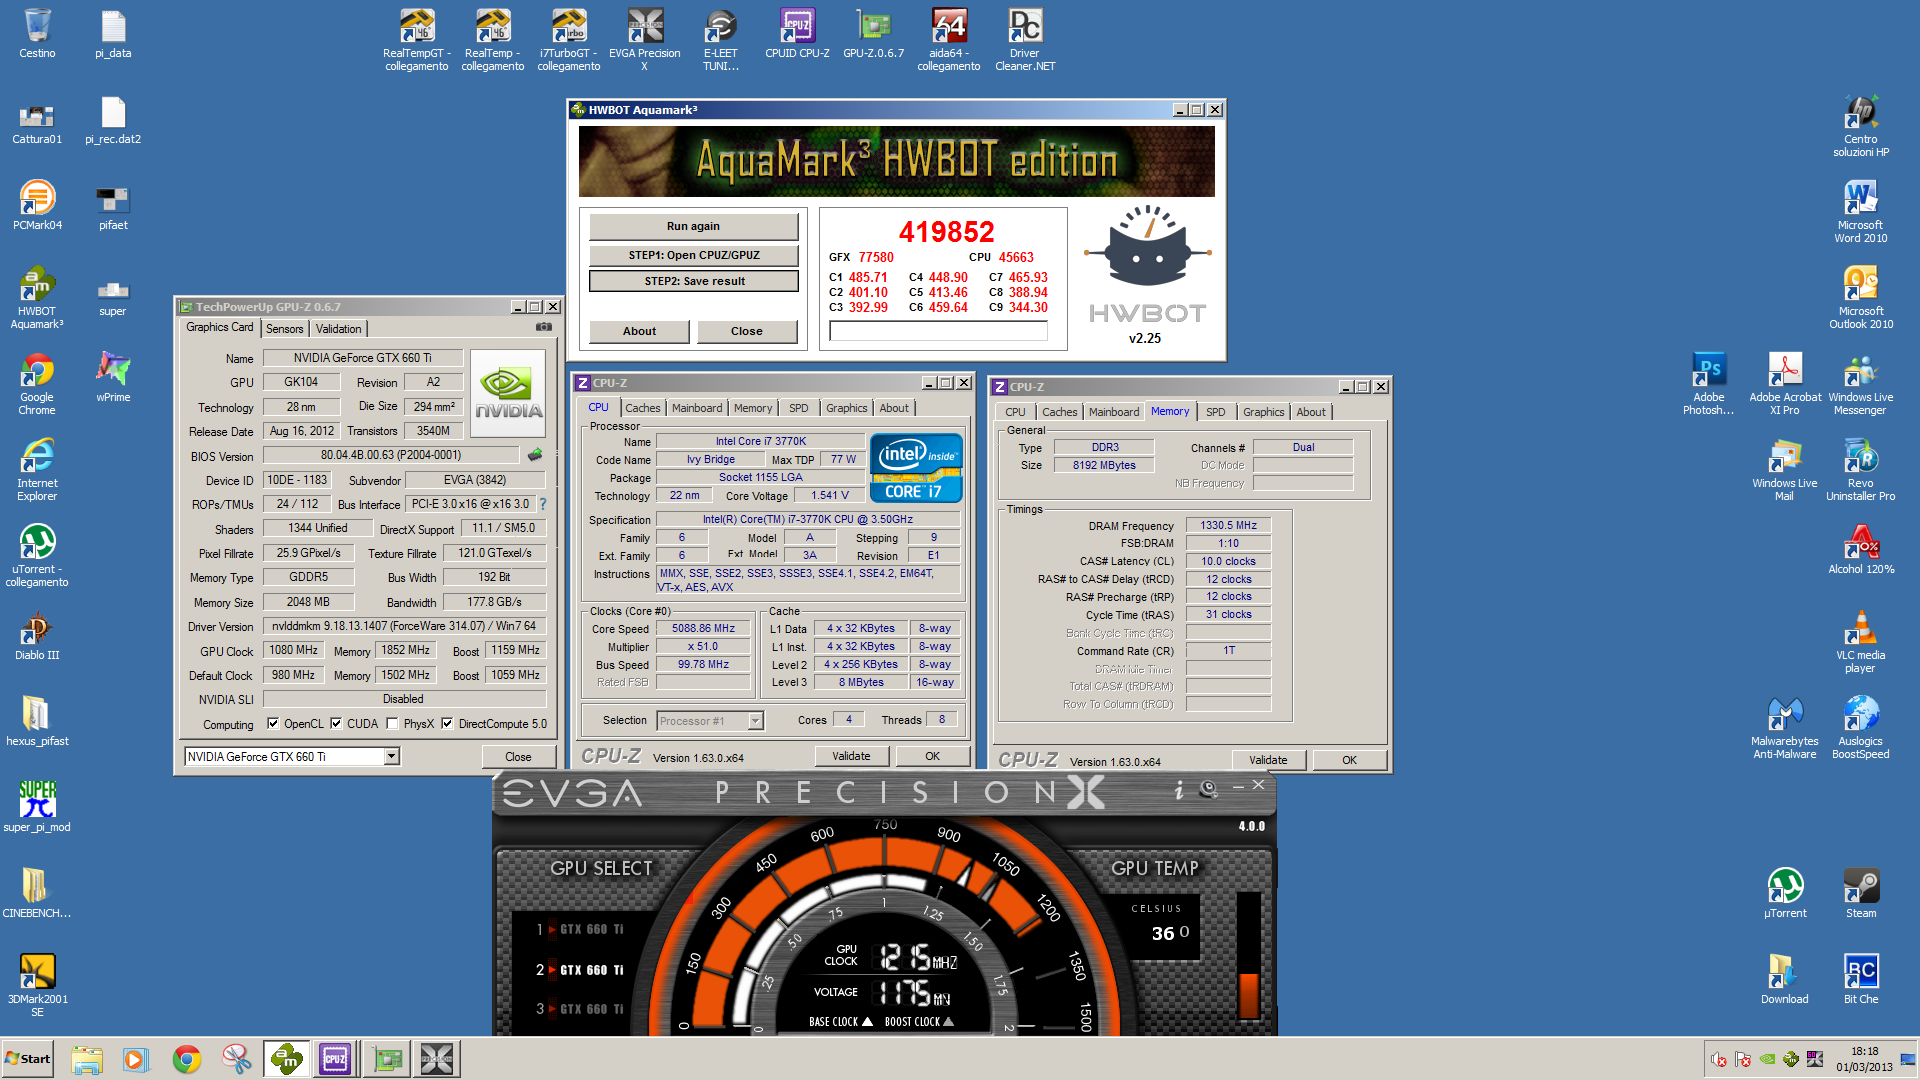The width and height of the screenshot is (1920, 1080).
Task: Click the GPU temp bar in Precision
Action: pos(1249,957)
